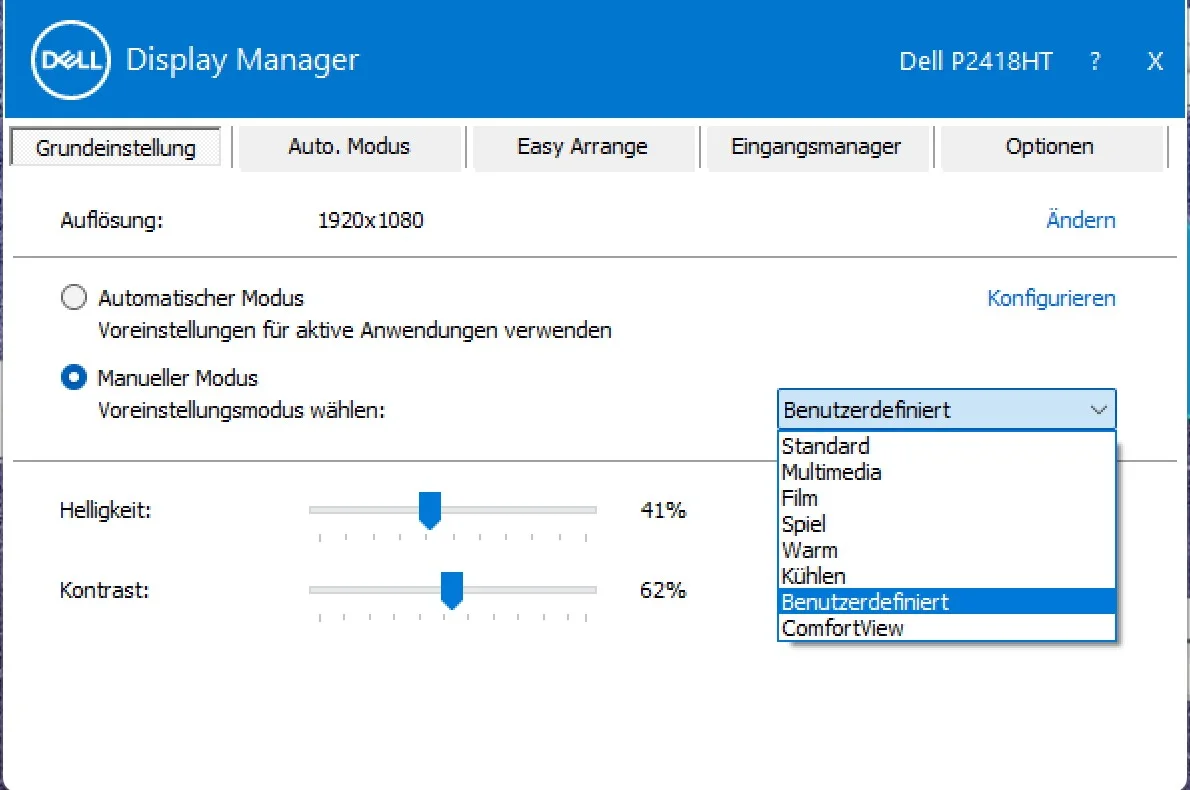Screen dimensions: 1190x790
Task: Choose Multimedia from the preset list
Action: 946,472
